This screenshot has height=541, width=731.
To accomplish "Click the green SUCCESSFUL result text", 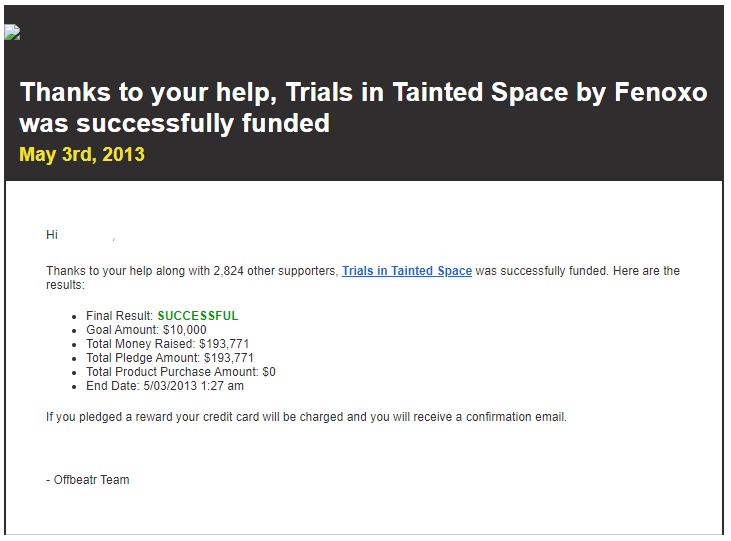I will coord(198,316).
